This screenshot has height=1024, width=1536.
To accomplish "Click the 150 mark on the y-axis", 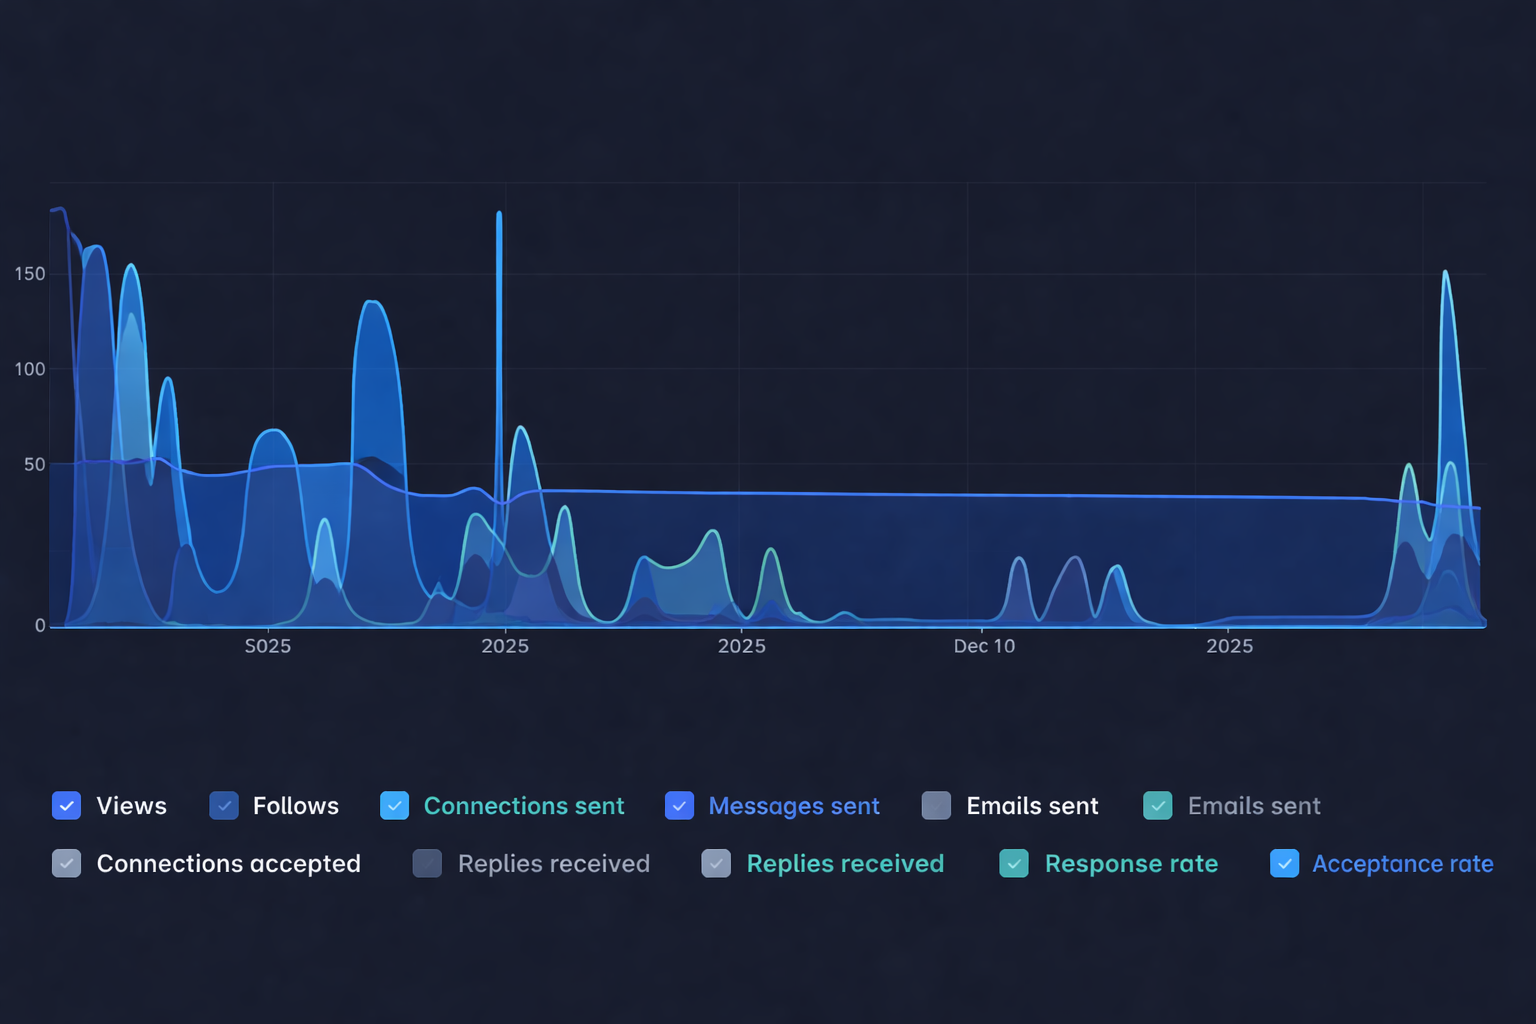I will [x=27, y=273].
